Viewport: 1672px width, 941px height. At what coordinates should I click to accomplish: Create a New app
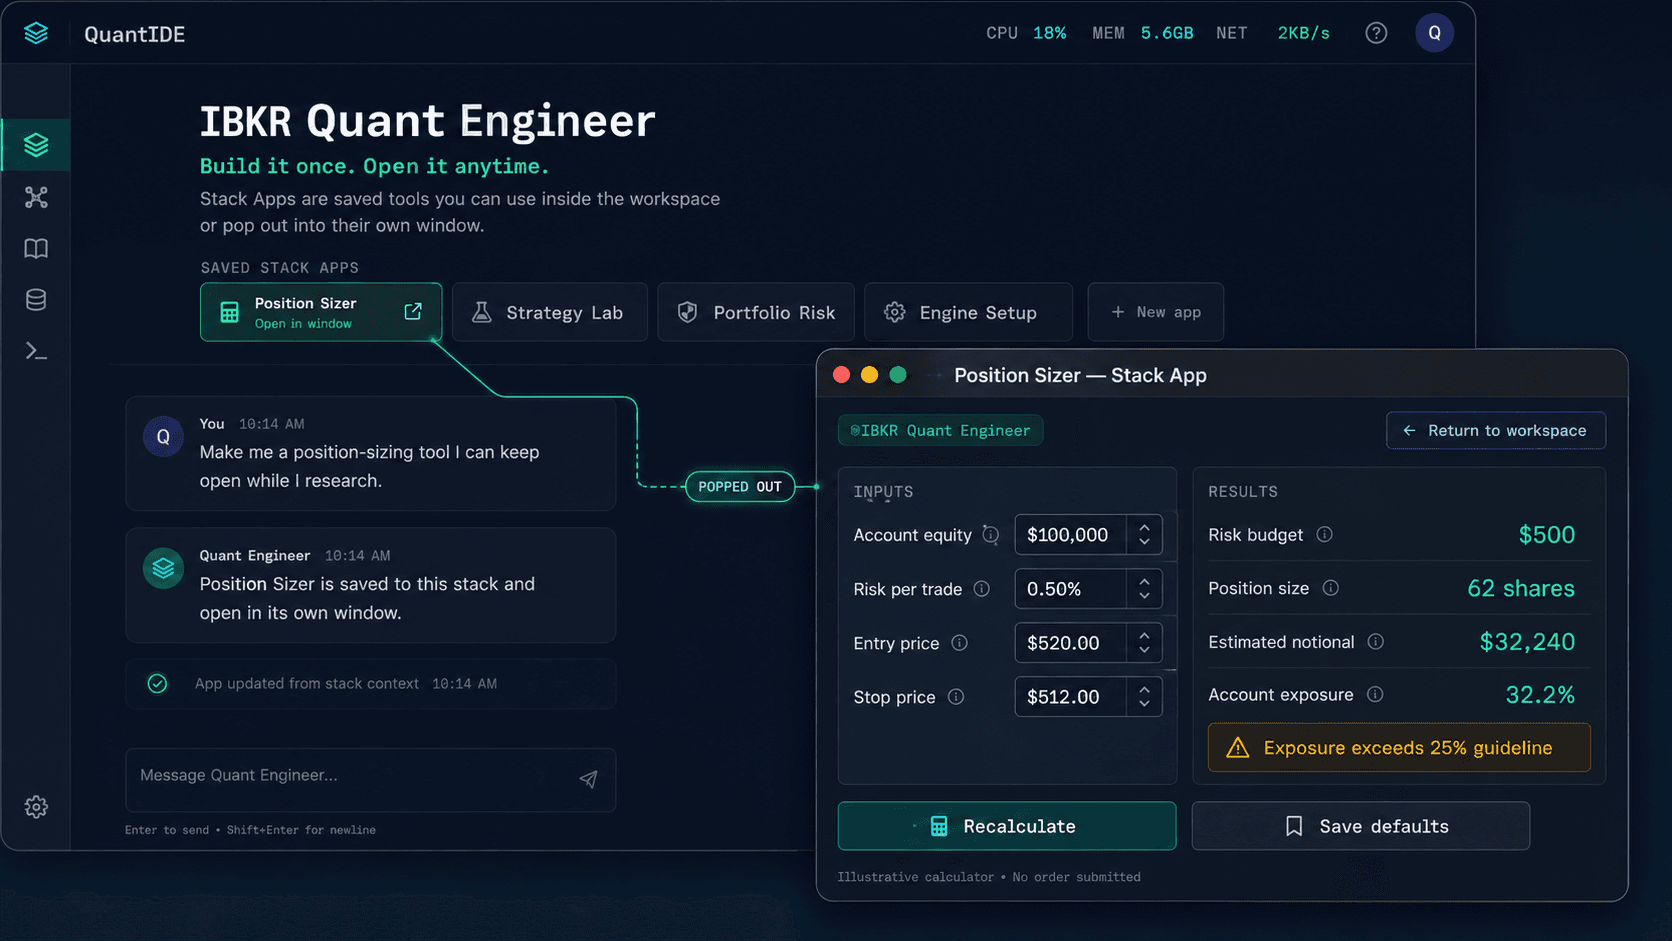coord(1155,312)
